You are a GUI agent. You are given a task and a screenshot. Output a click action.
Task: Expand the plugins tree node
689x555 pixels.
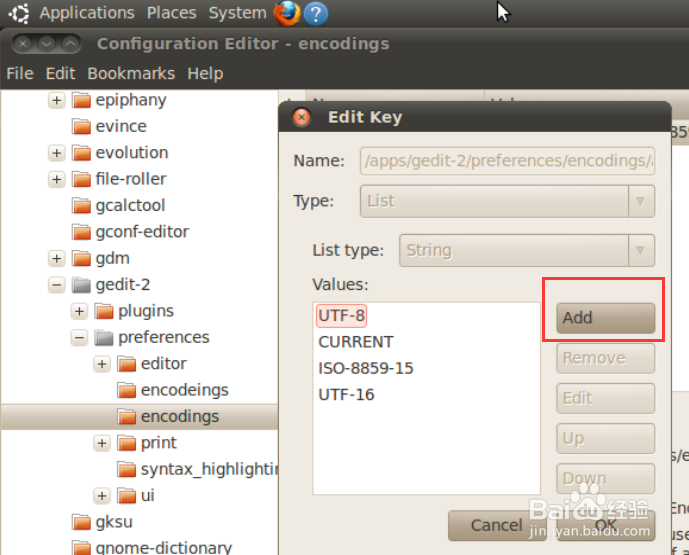click(x=79, y=311)
